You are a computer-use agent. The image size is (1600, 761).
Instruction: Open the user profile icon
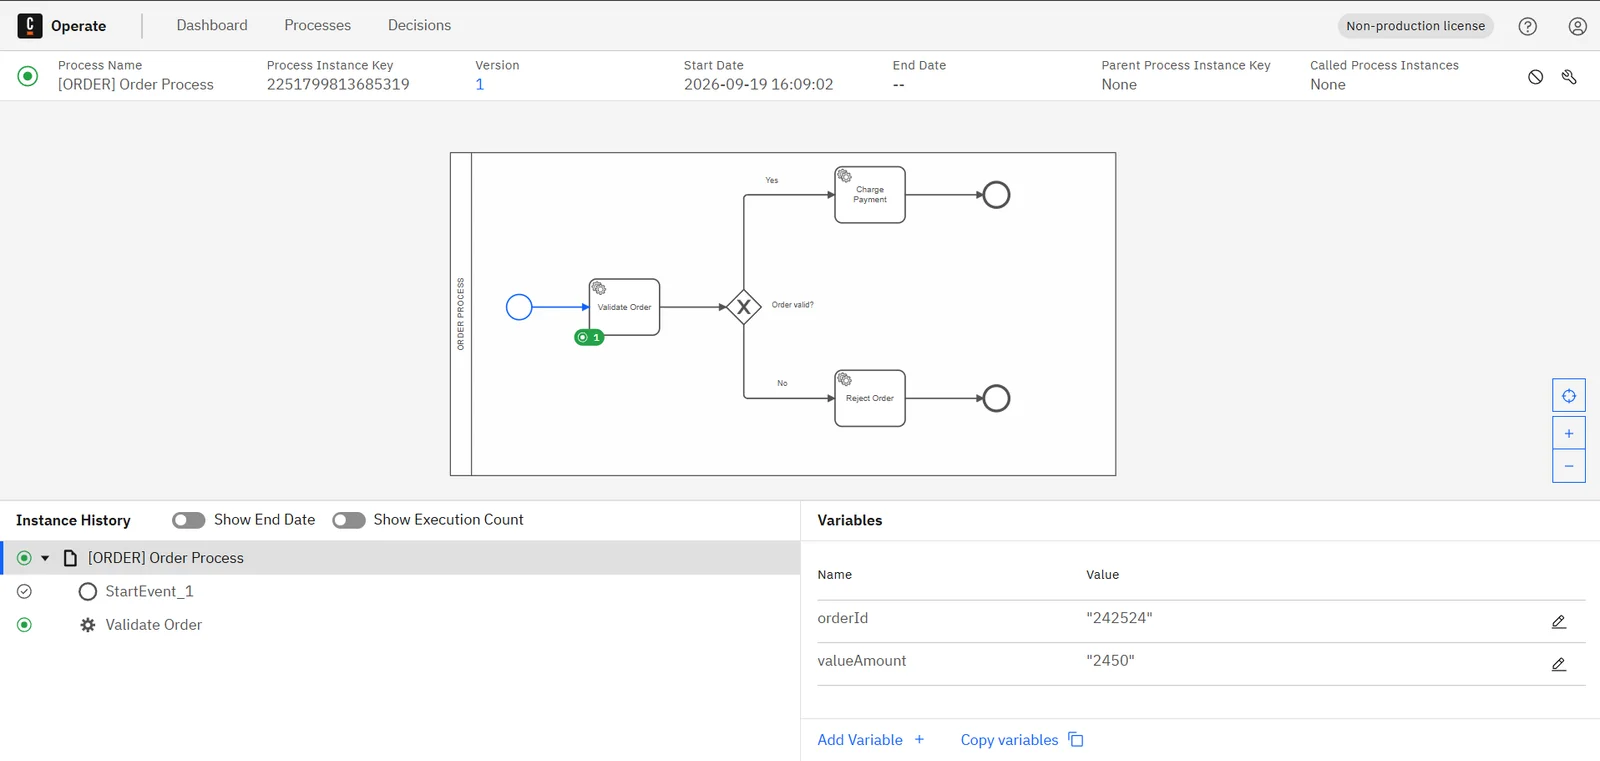pyautogui.click(x=1577, y=26)
